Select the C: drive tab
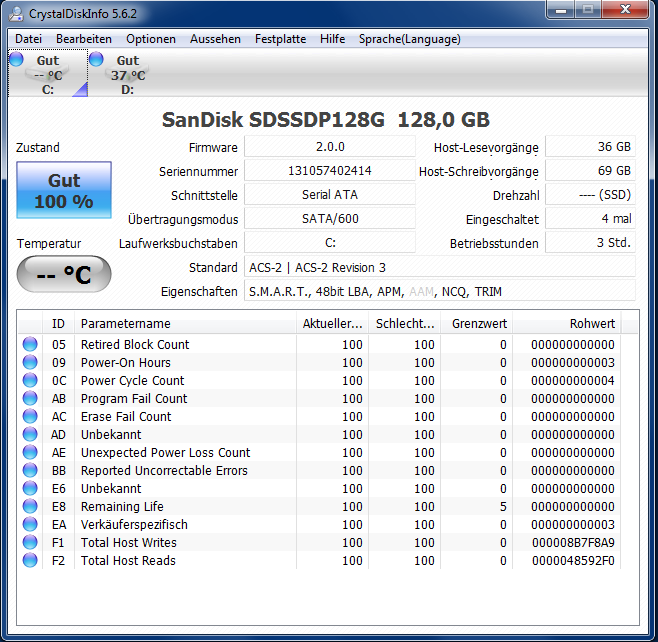 (x=48, y=74)
